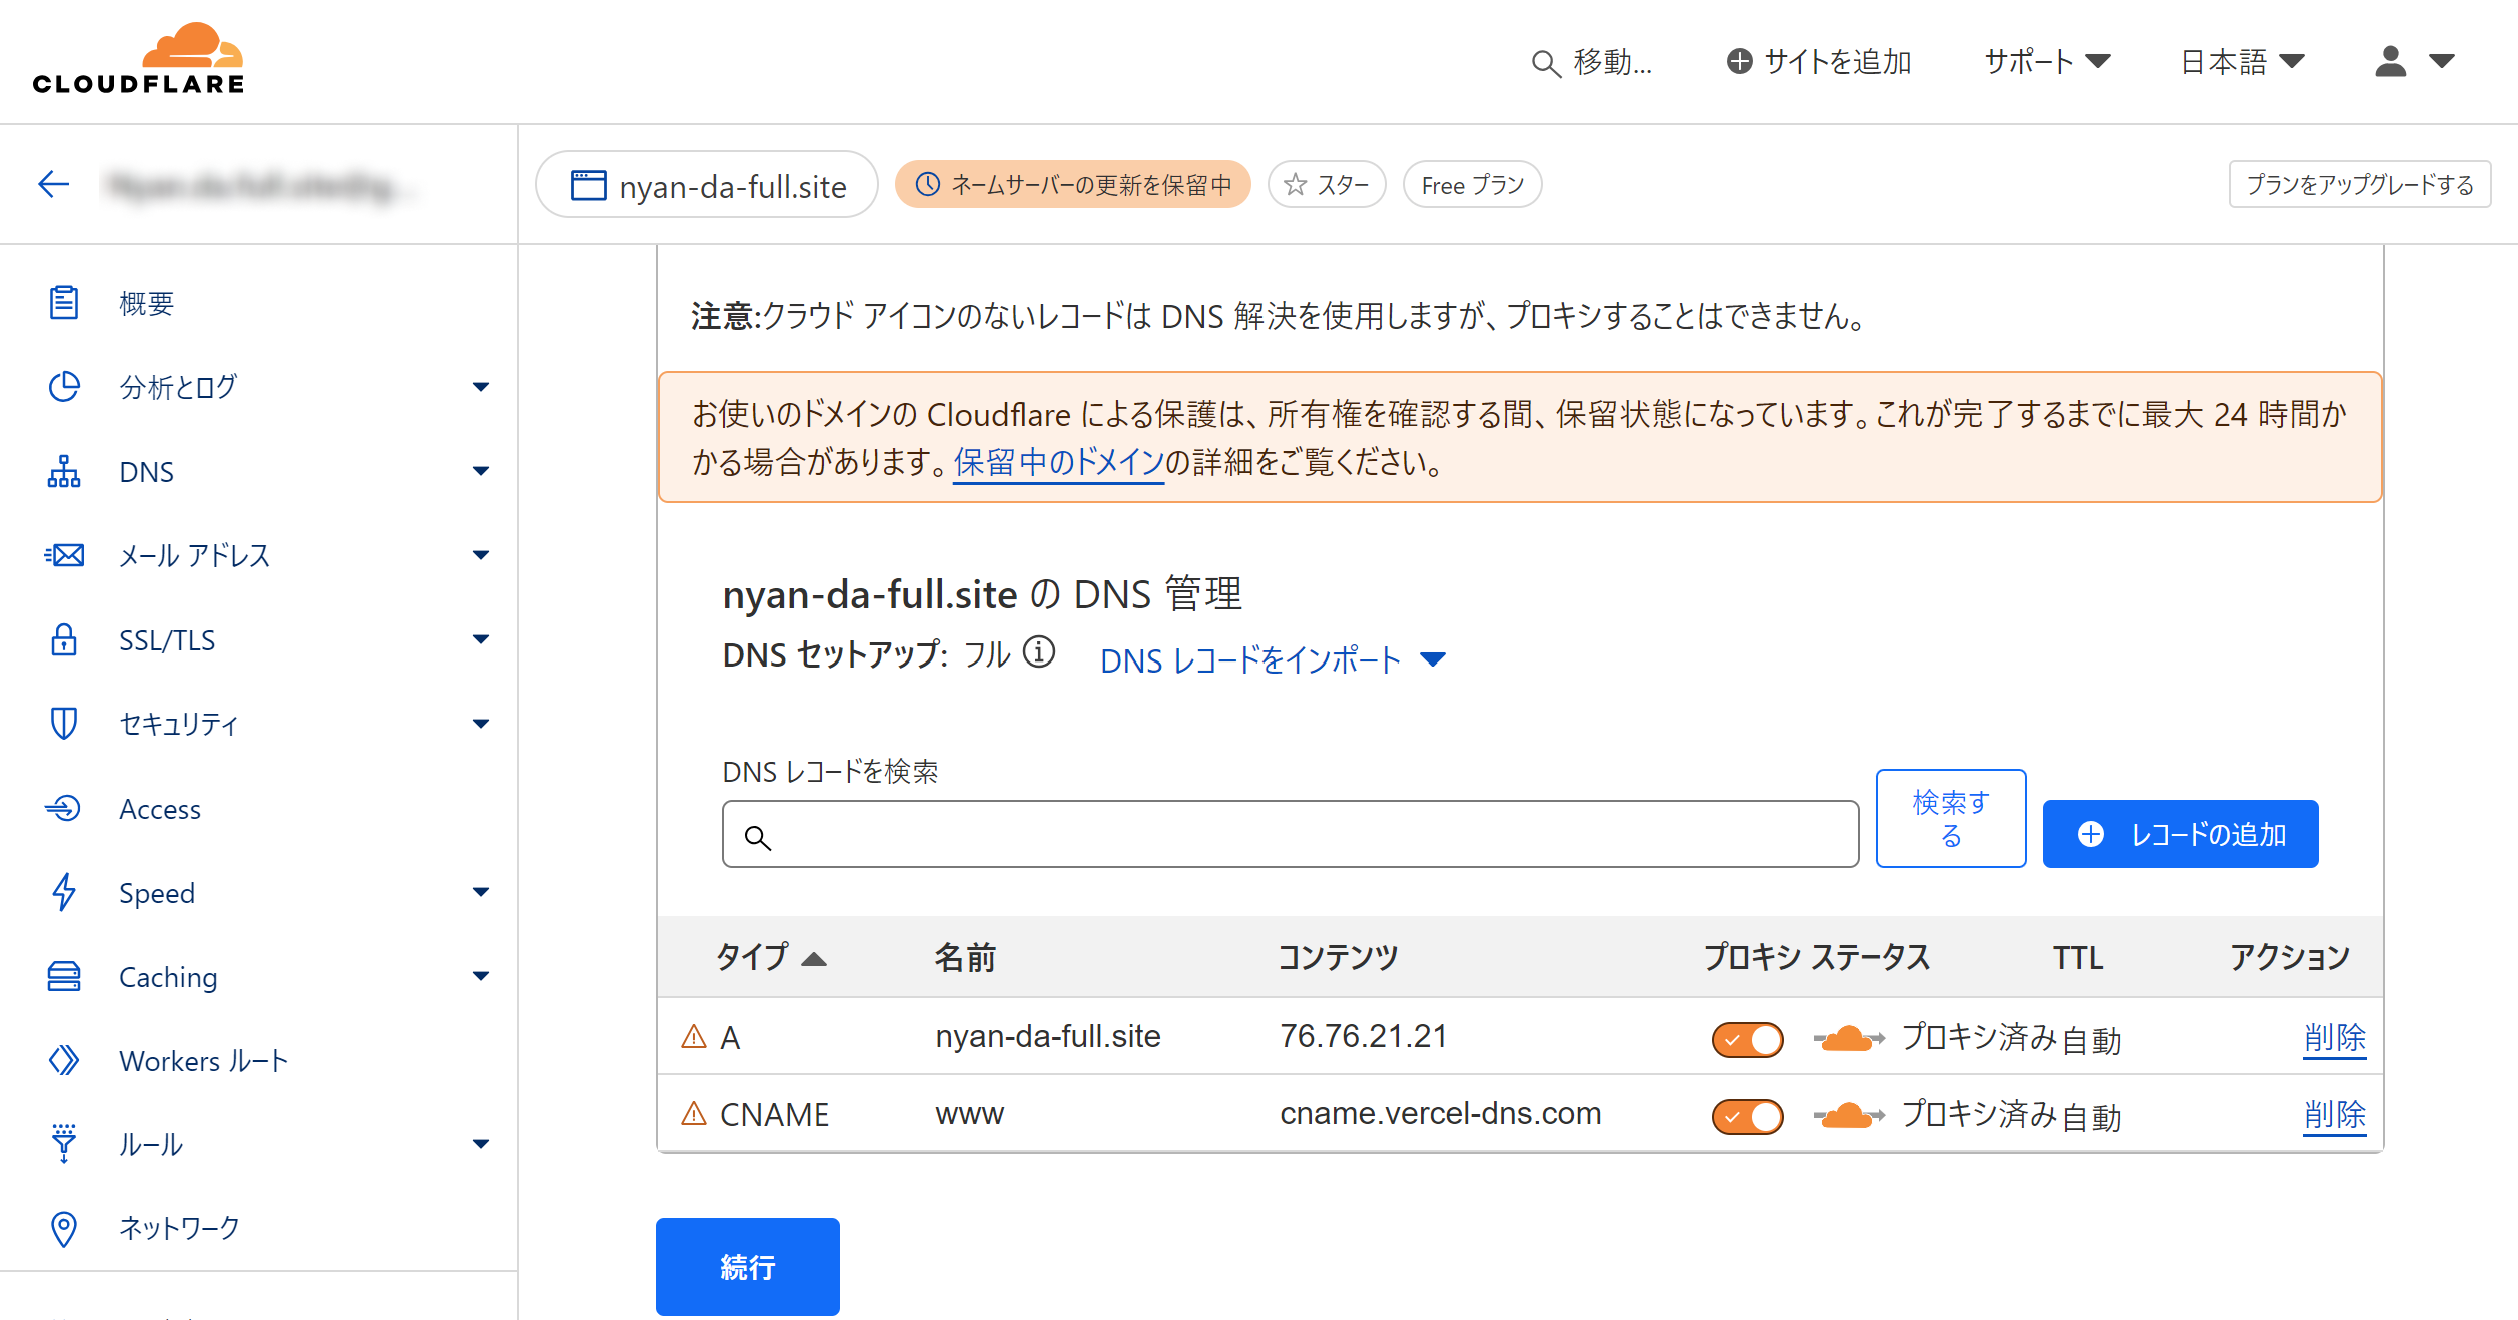
Task: Open ネットワーク in sidebar
Action: coord(179,1228)
